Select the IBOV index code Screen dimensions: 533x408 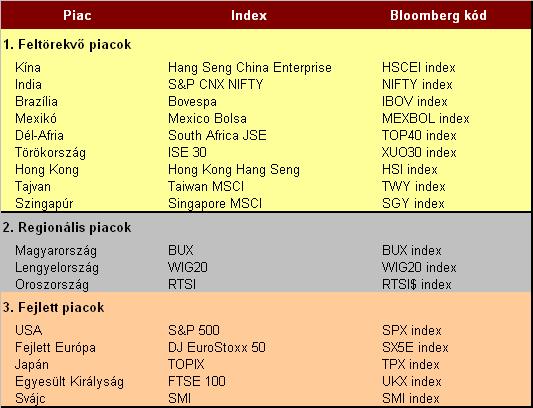coord(415,101)
